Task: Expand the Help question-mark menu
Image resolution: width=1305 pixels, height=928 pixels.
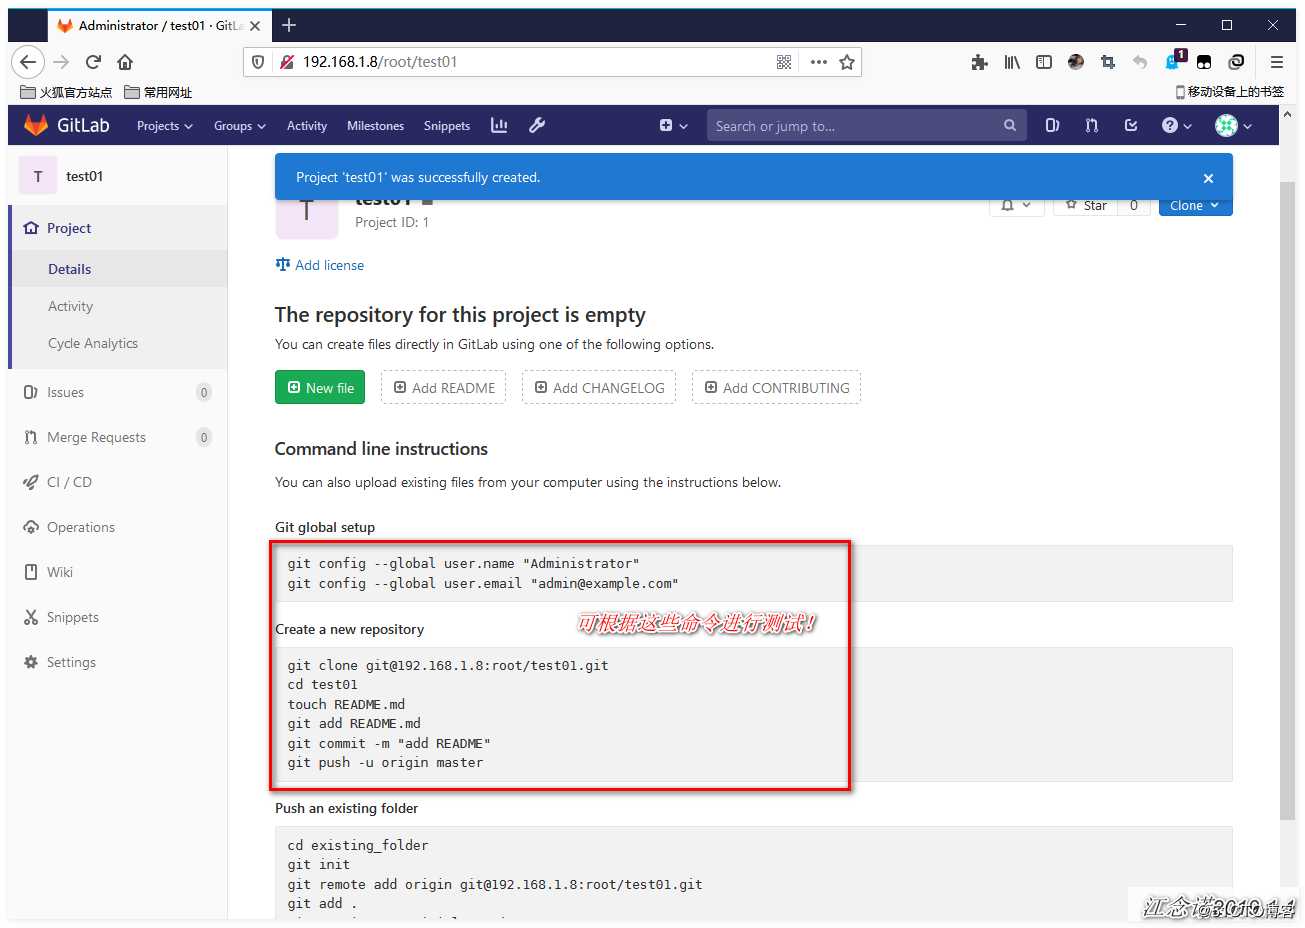Action: click(1176, 126)
